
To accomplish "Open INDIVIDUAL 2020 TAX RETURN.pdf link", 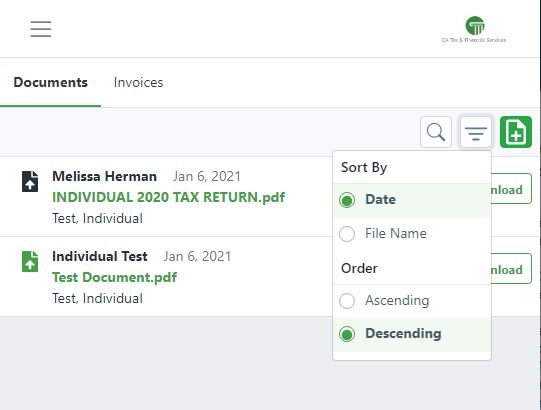I will coord(168,197).
